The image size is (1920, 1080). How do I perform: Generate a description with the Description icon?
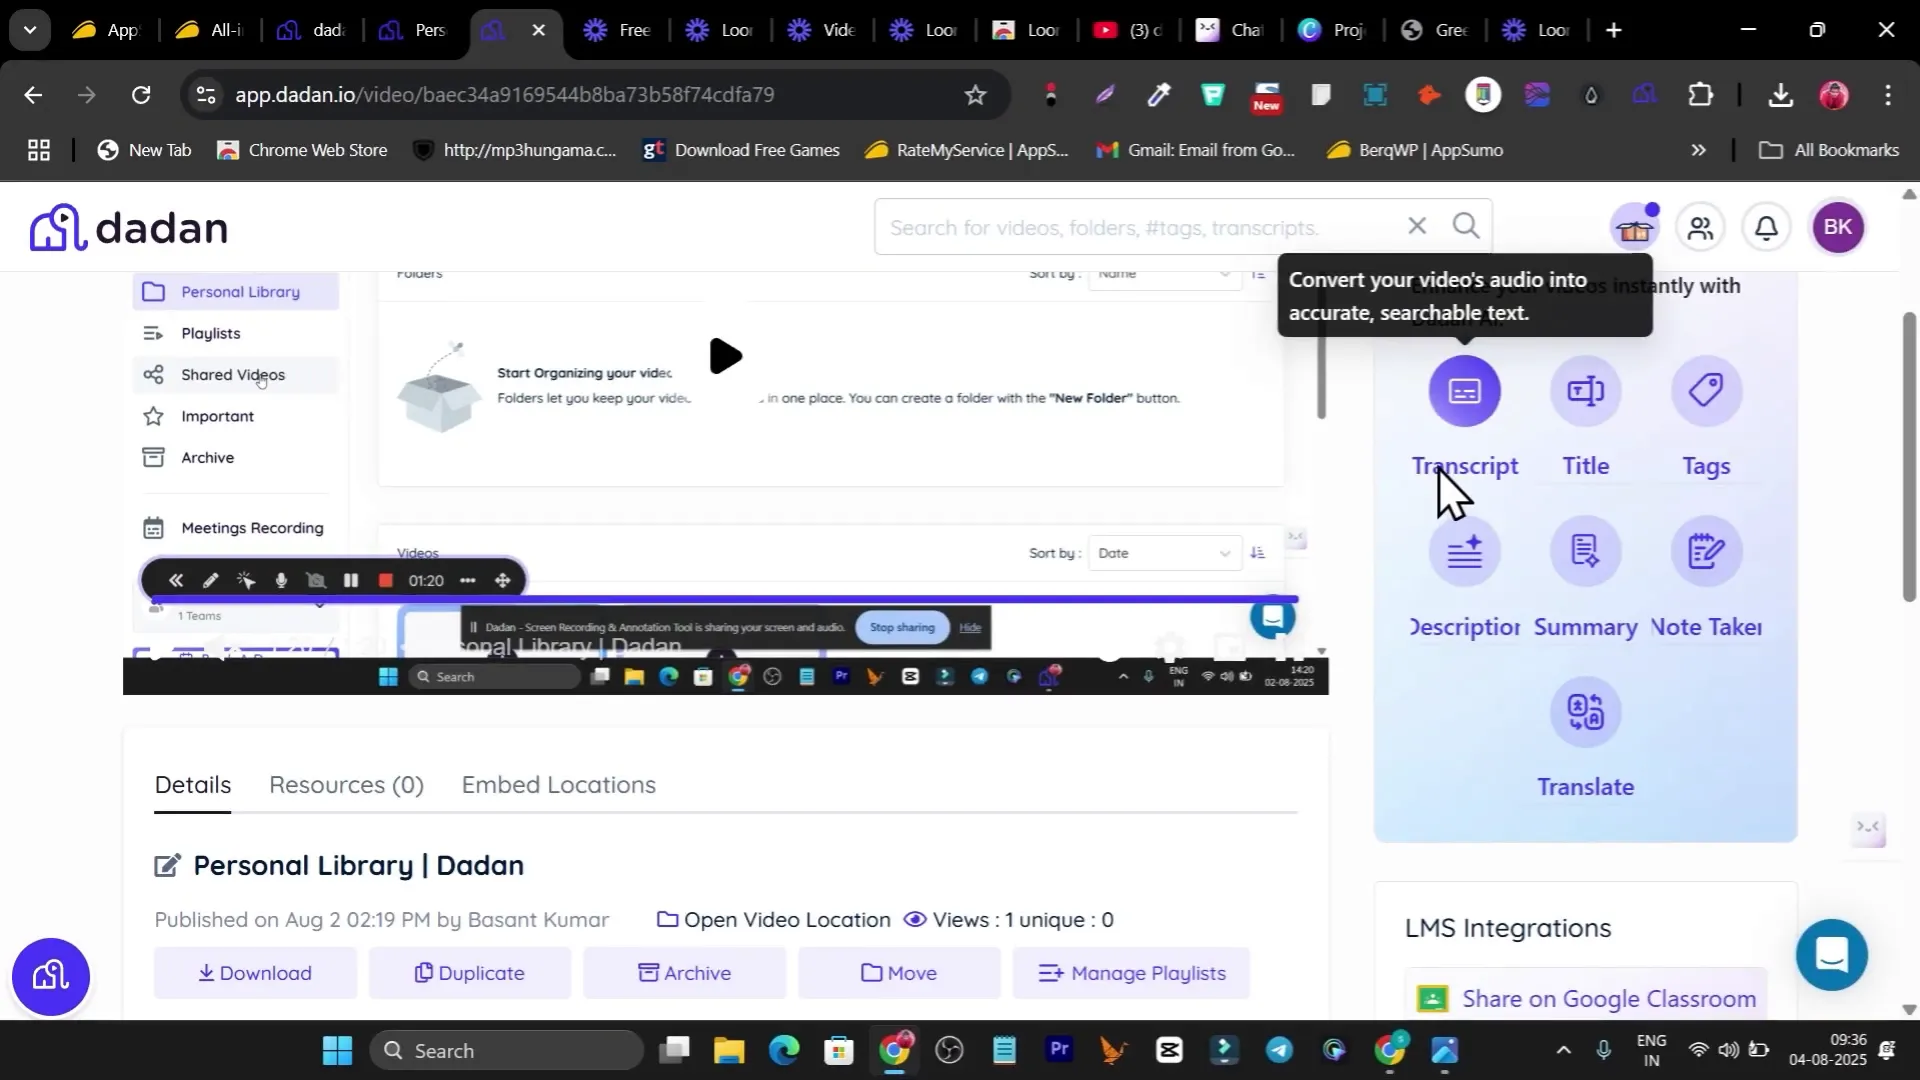(1464, 552)
